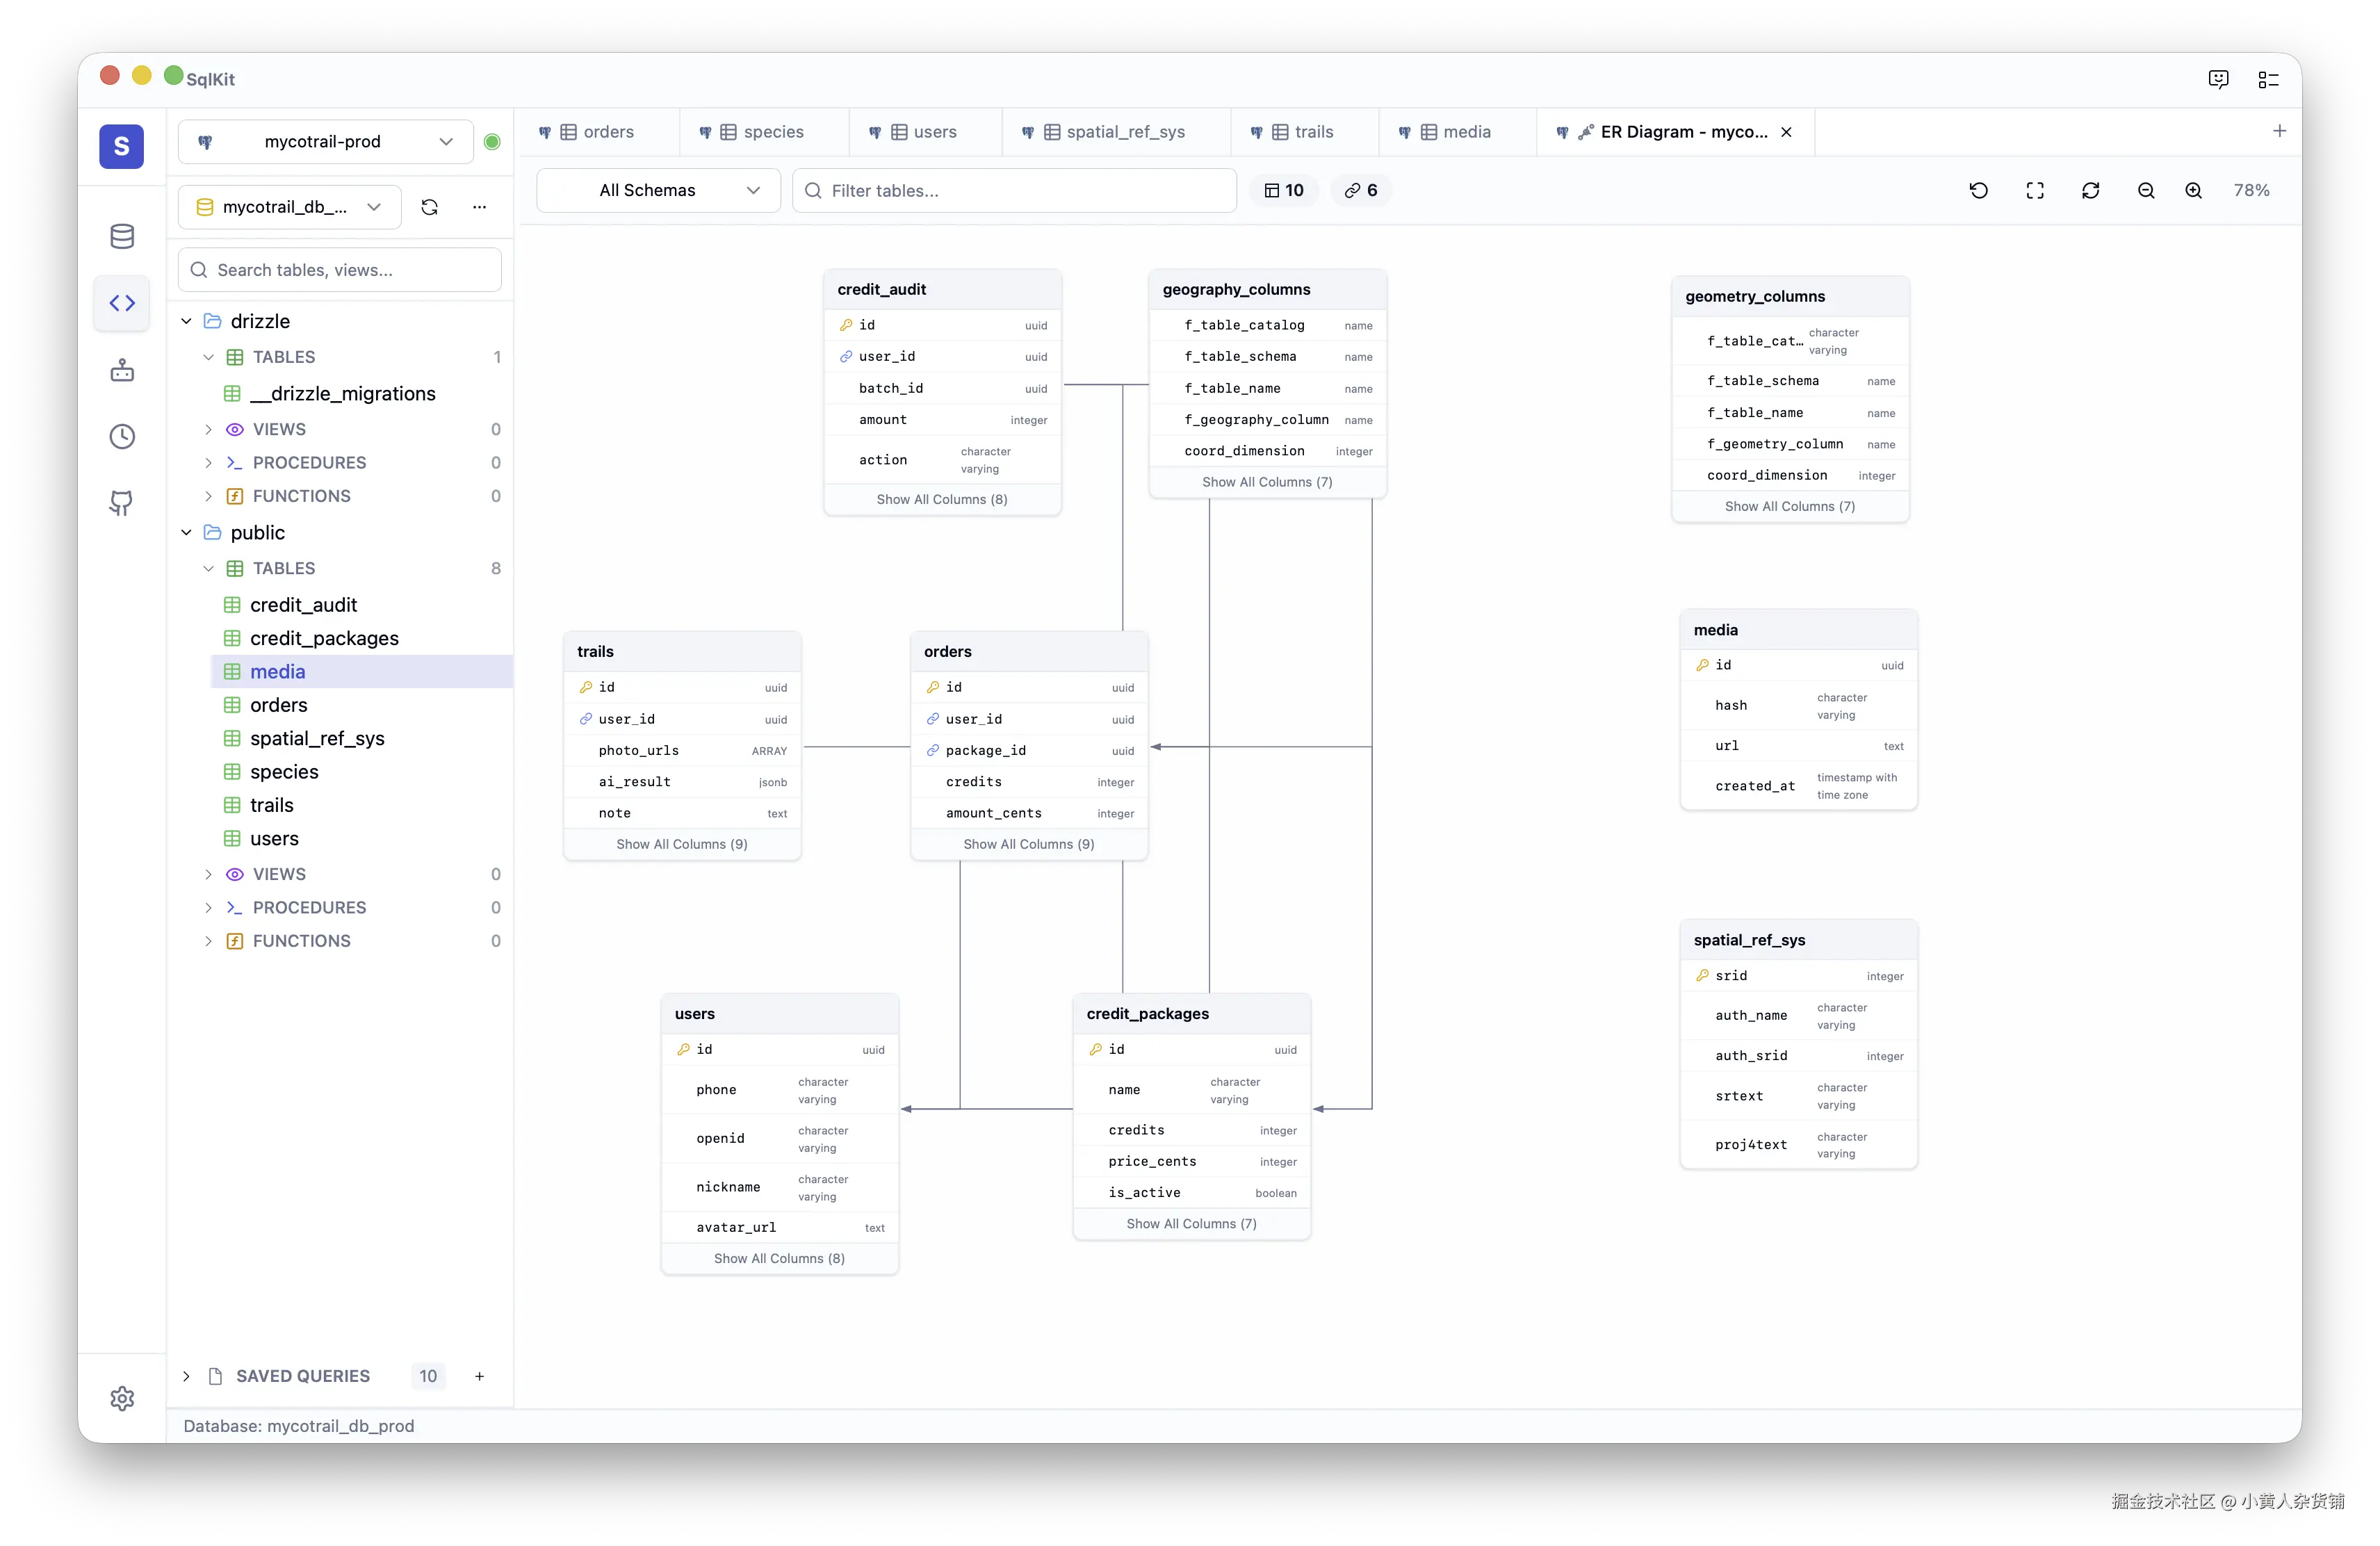The width and height of the screenshot is (2380, 1546).
Task: Click the relationships count badge showing 6
Action: coord(1361,190)
